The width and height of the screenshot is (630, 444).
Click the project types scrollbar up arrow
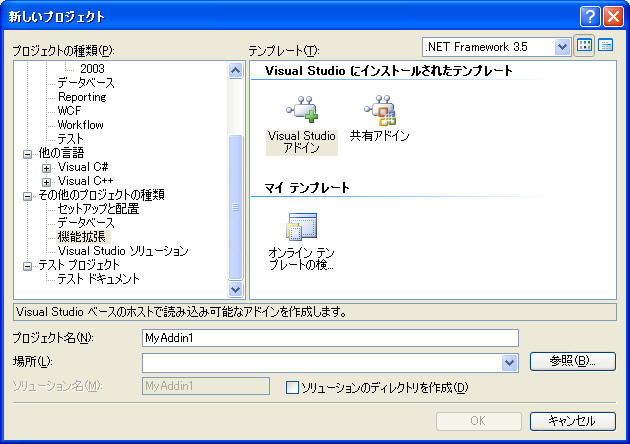tap(235, 71)
